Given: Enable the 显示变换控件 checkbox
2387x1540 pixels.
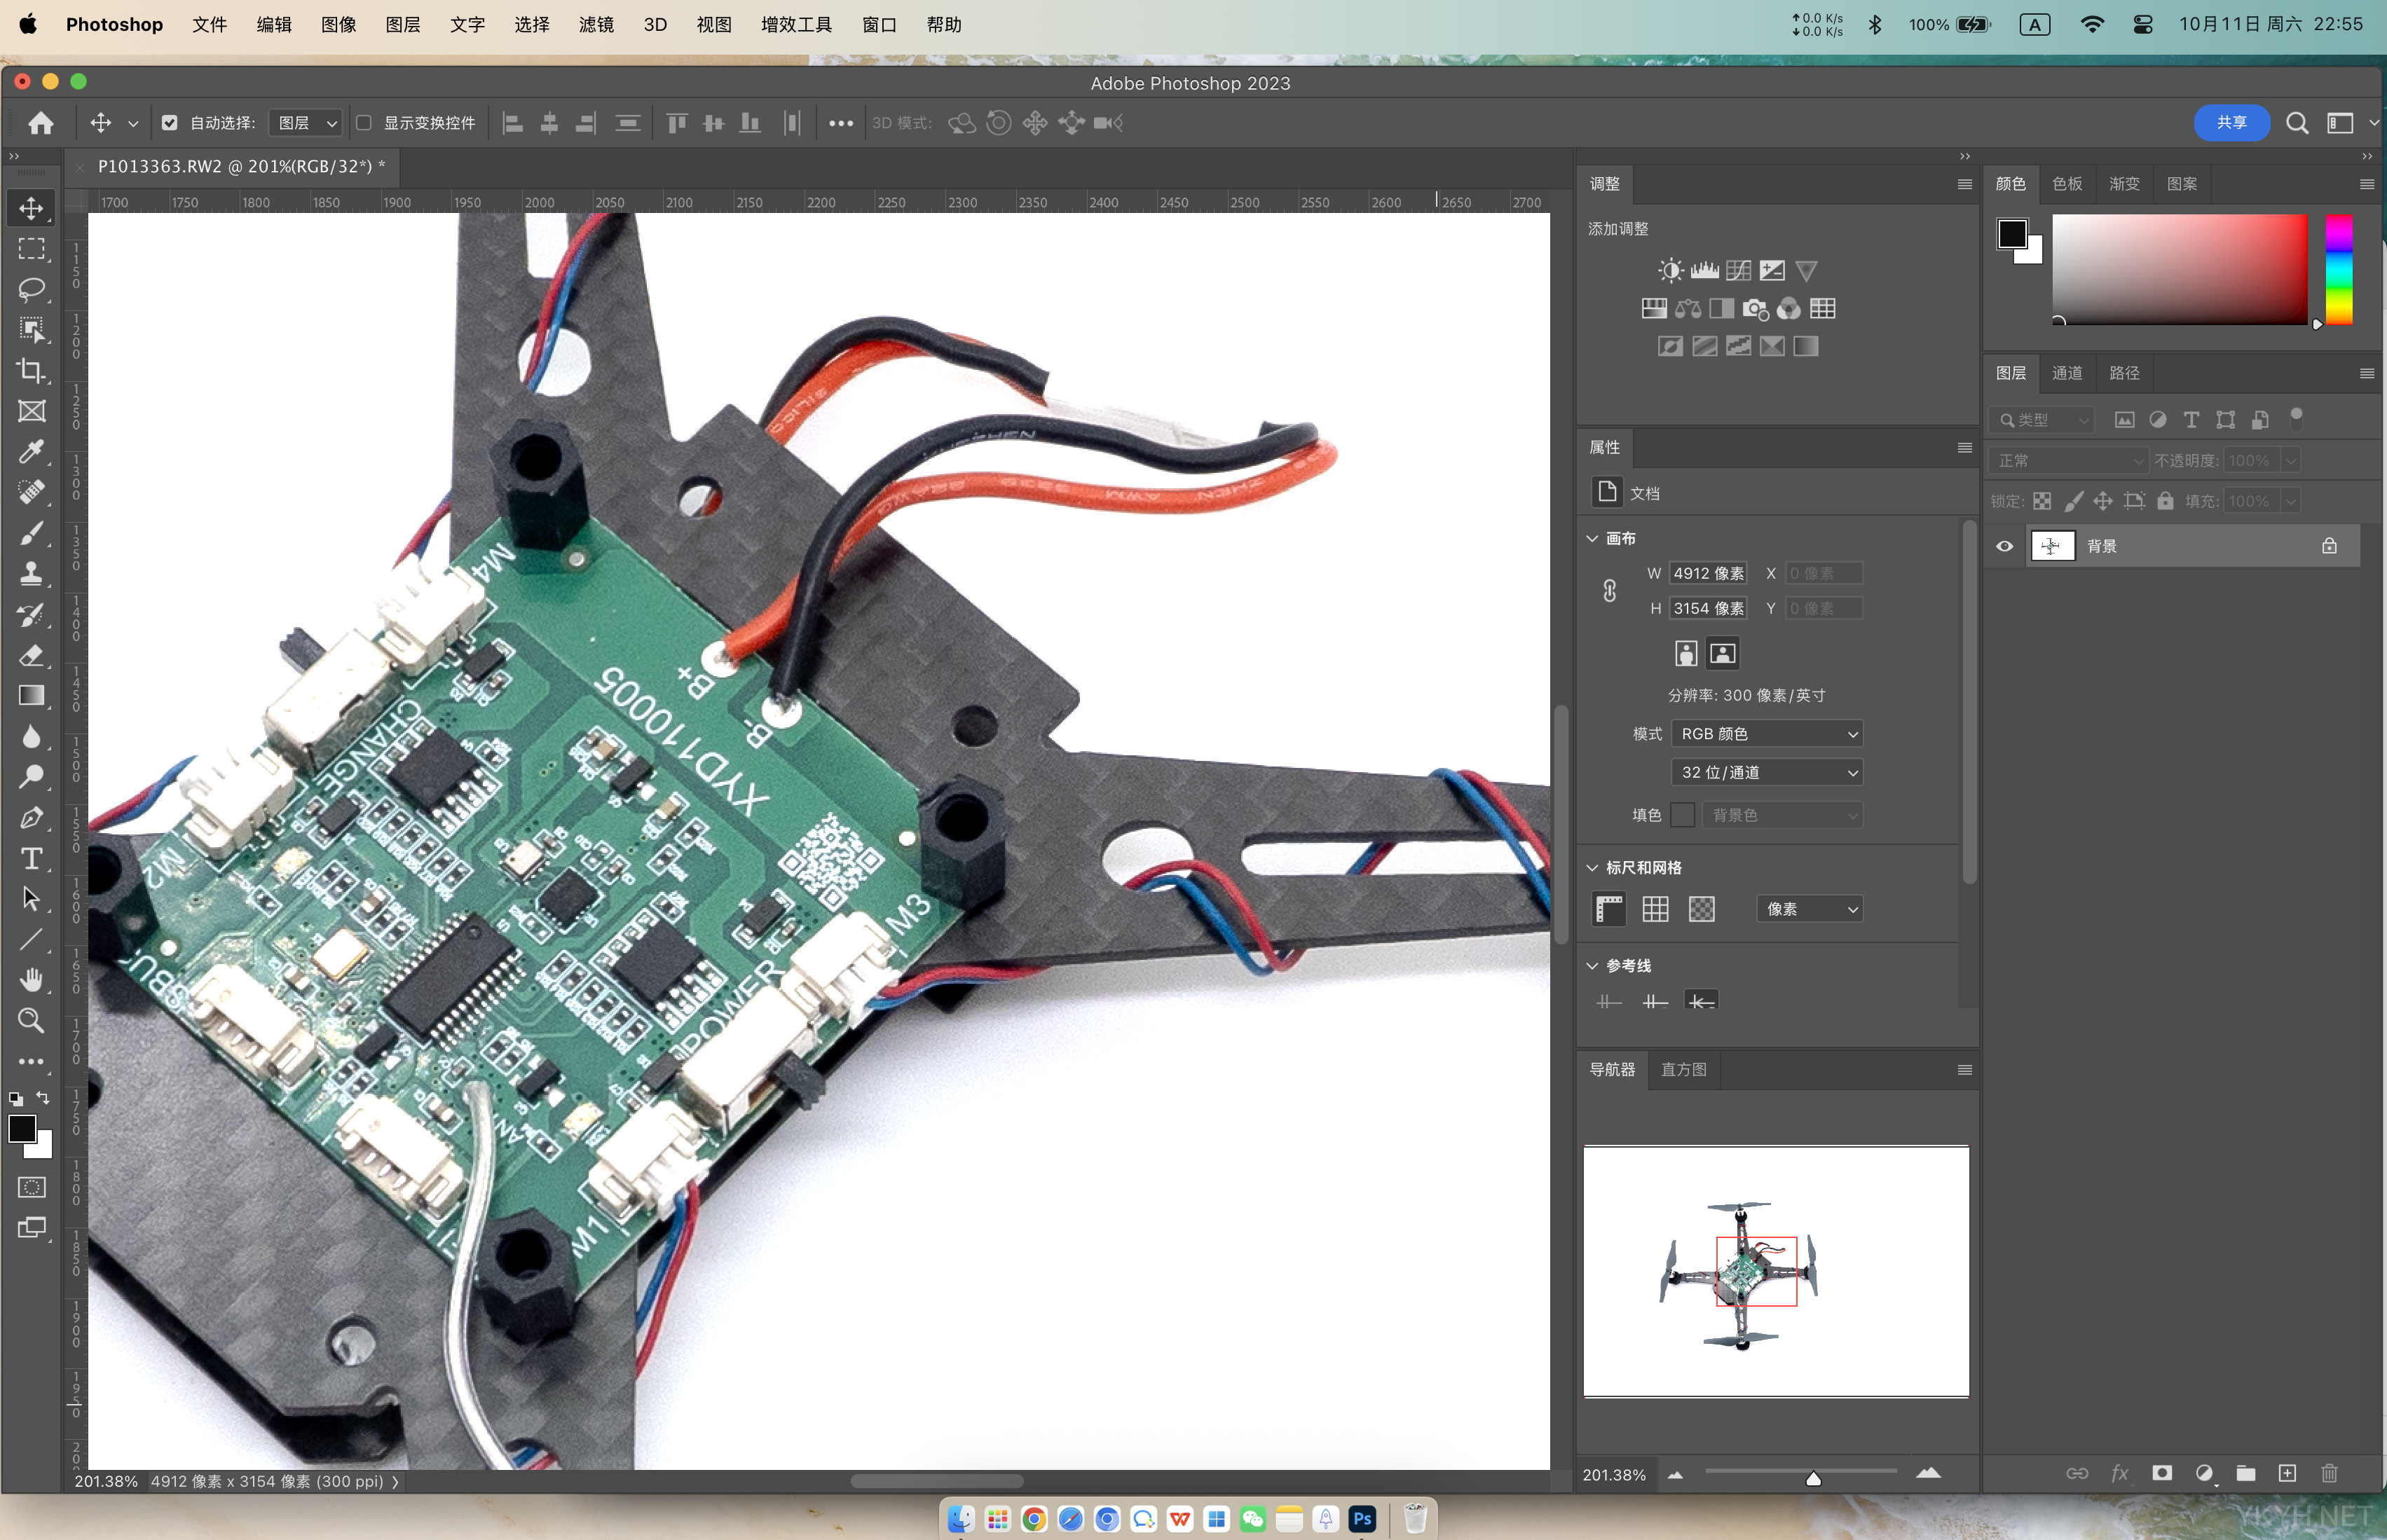Looking at the screenshot, I should coord(364,123).
